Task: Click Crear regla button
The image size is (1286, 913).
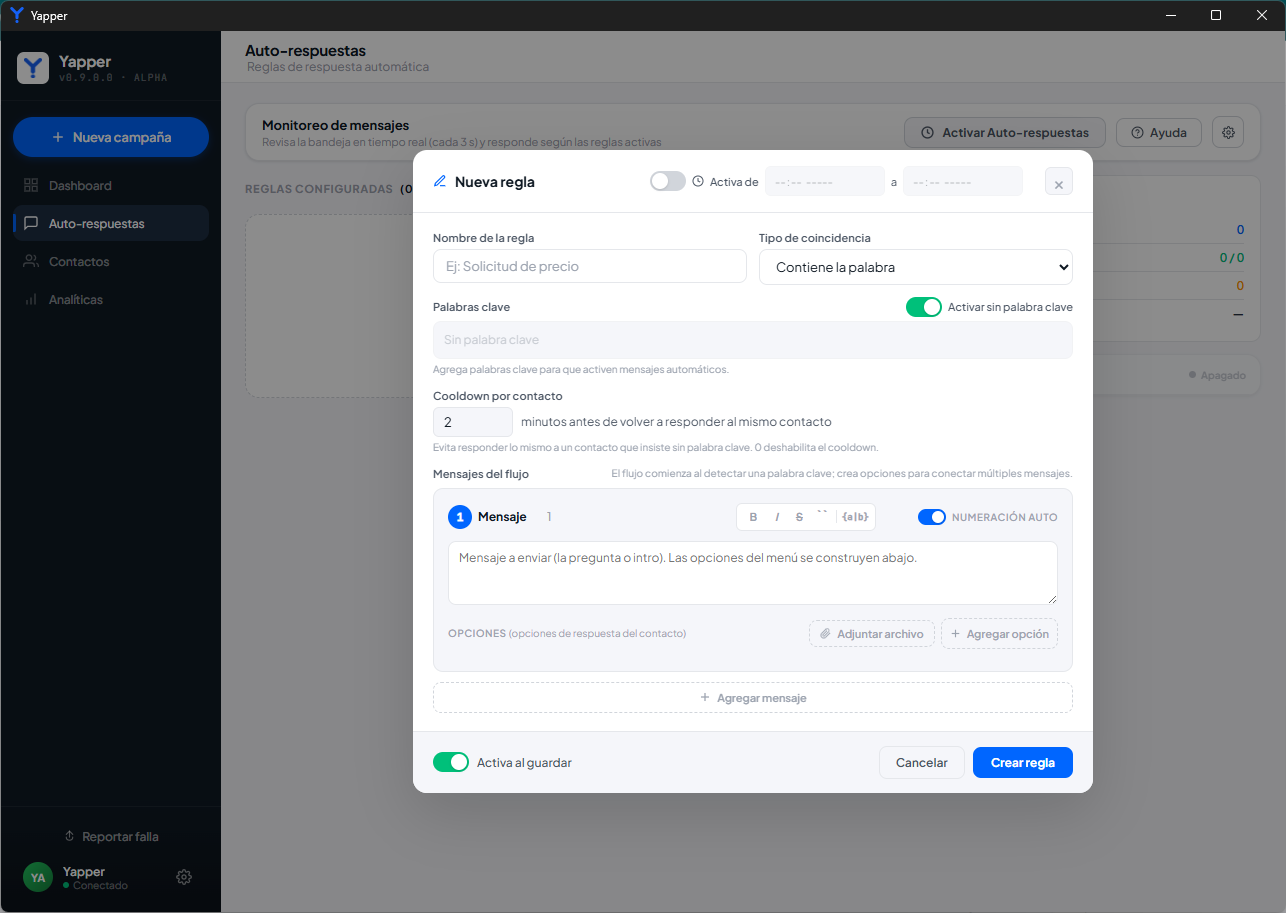Action: pyautogui.click(x=1023, y=762)
